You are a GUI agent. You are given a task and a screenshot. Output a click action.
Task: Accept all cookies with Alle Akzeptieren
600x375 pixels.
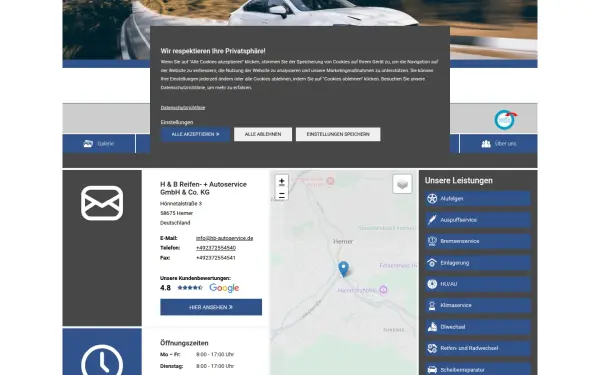[195, 134]
